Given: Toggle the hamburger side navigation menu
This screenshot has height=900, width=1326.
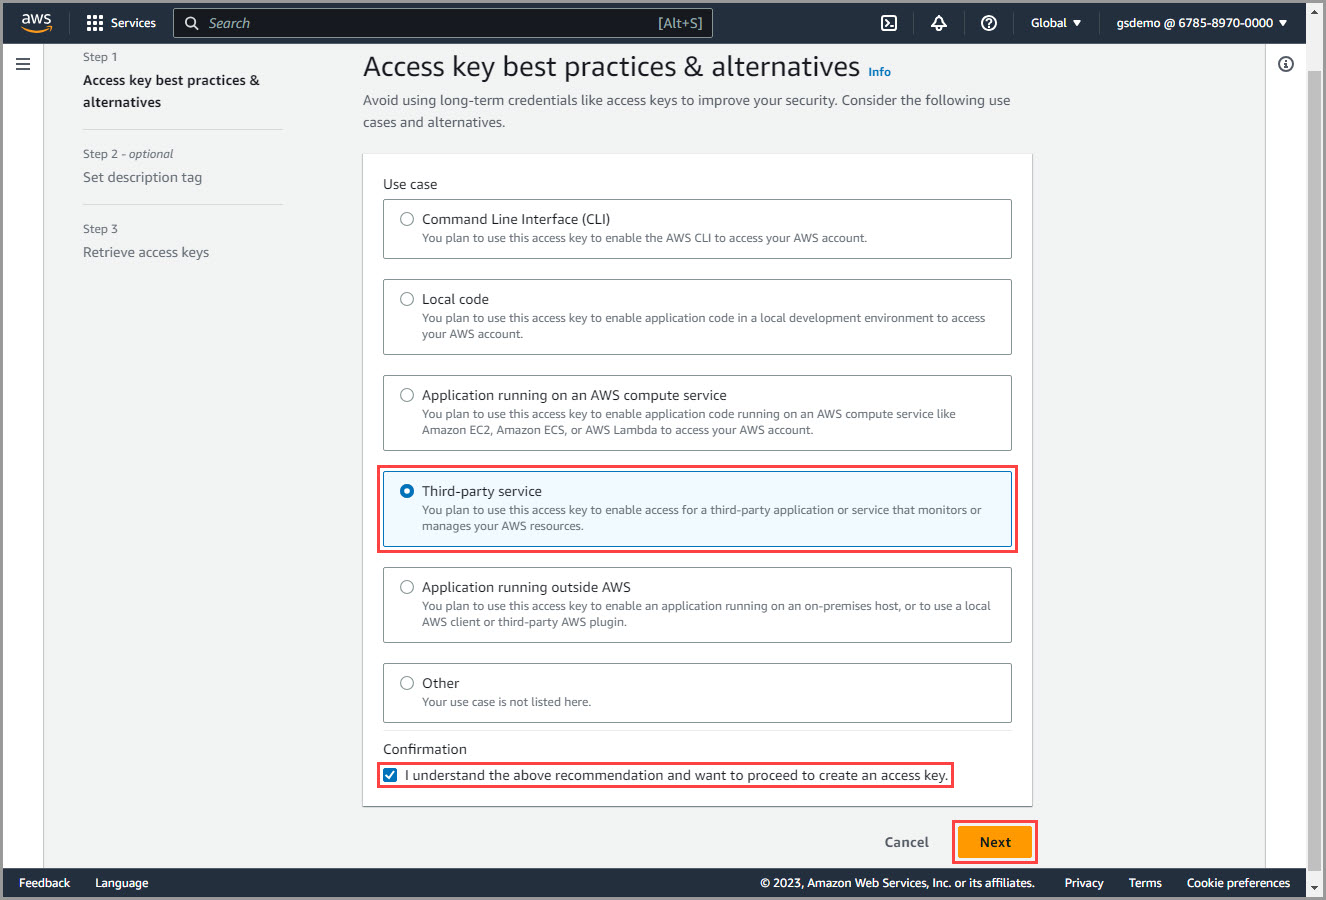Looking at the screenshot, I should tap(23, 64).
